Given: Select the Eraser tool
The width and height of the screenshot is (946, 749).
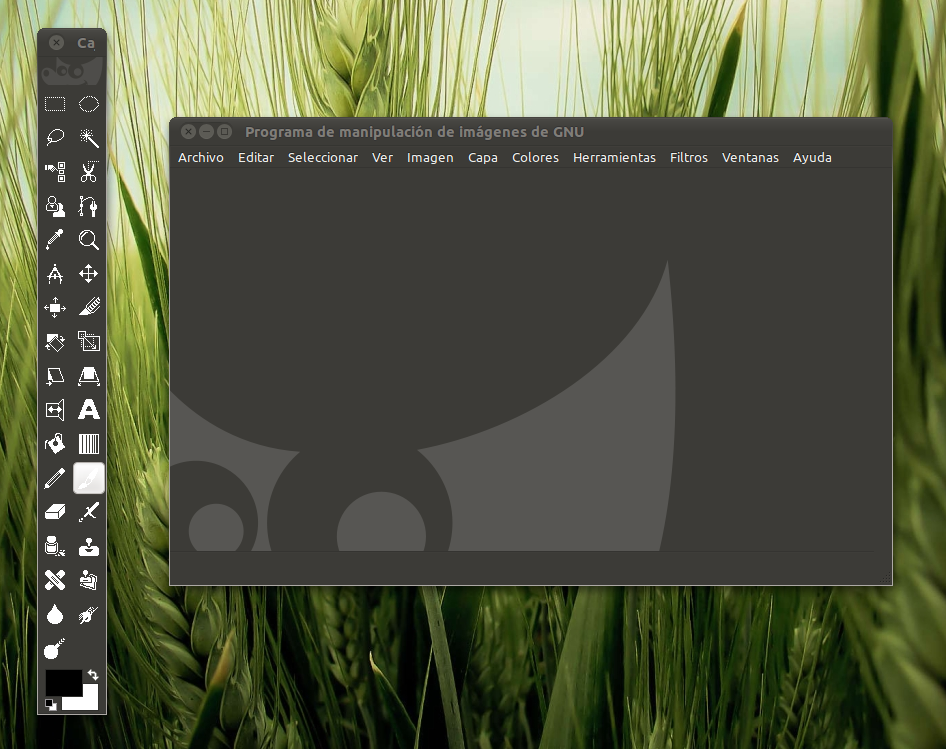Looking at the screenshot, I should 55,512.
